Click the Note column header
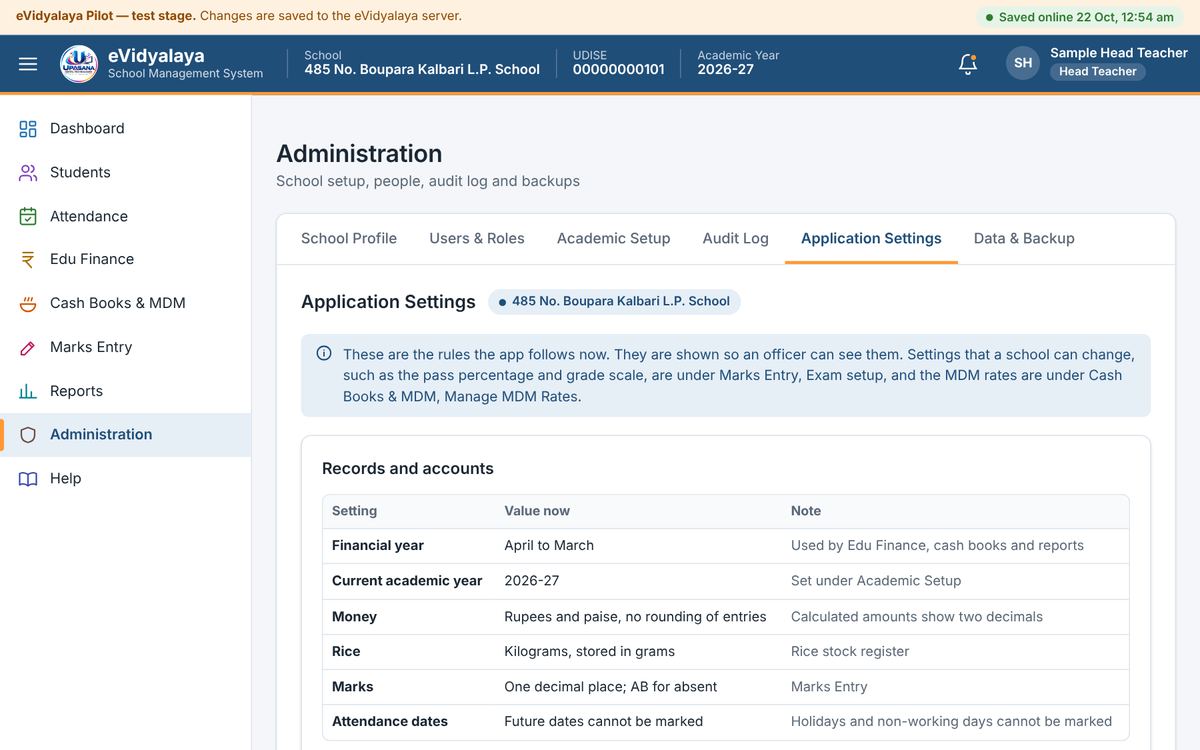The image size is (1200, 750). tap(806, 510)
